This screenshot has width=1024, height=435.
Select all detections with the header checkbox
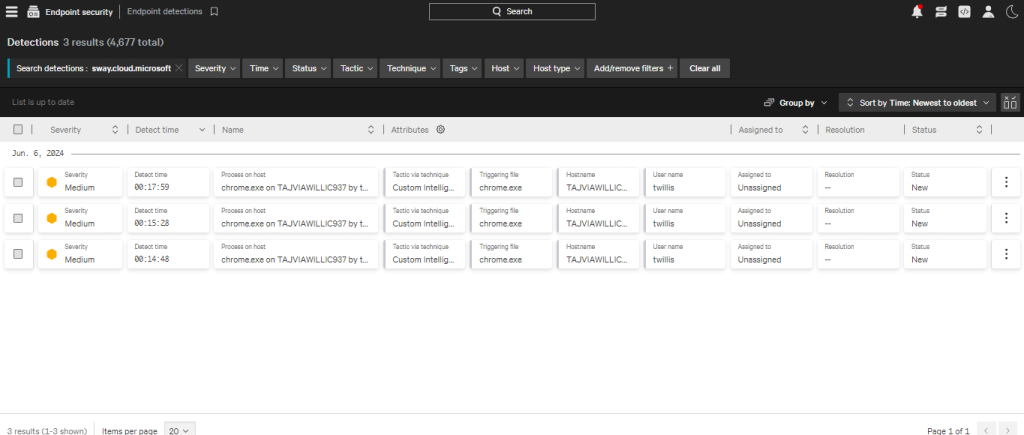coord(18,130)
